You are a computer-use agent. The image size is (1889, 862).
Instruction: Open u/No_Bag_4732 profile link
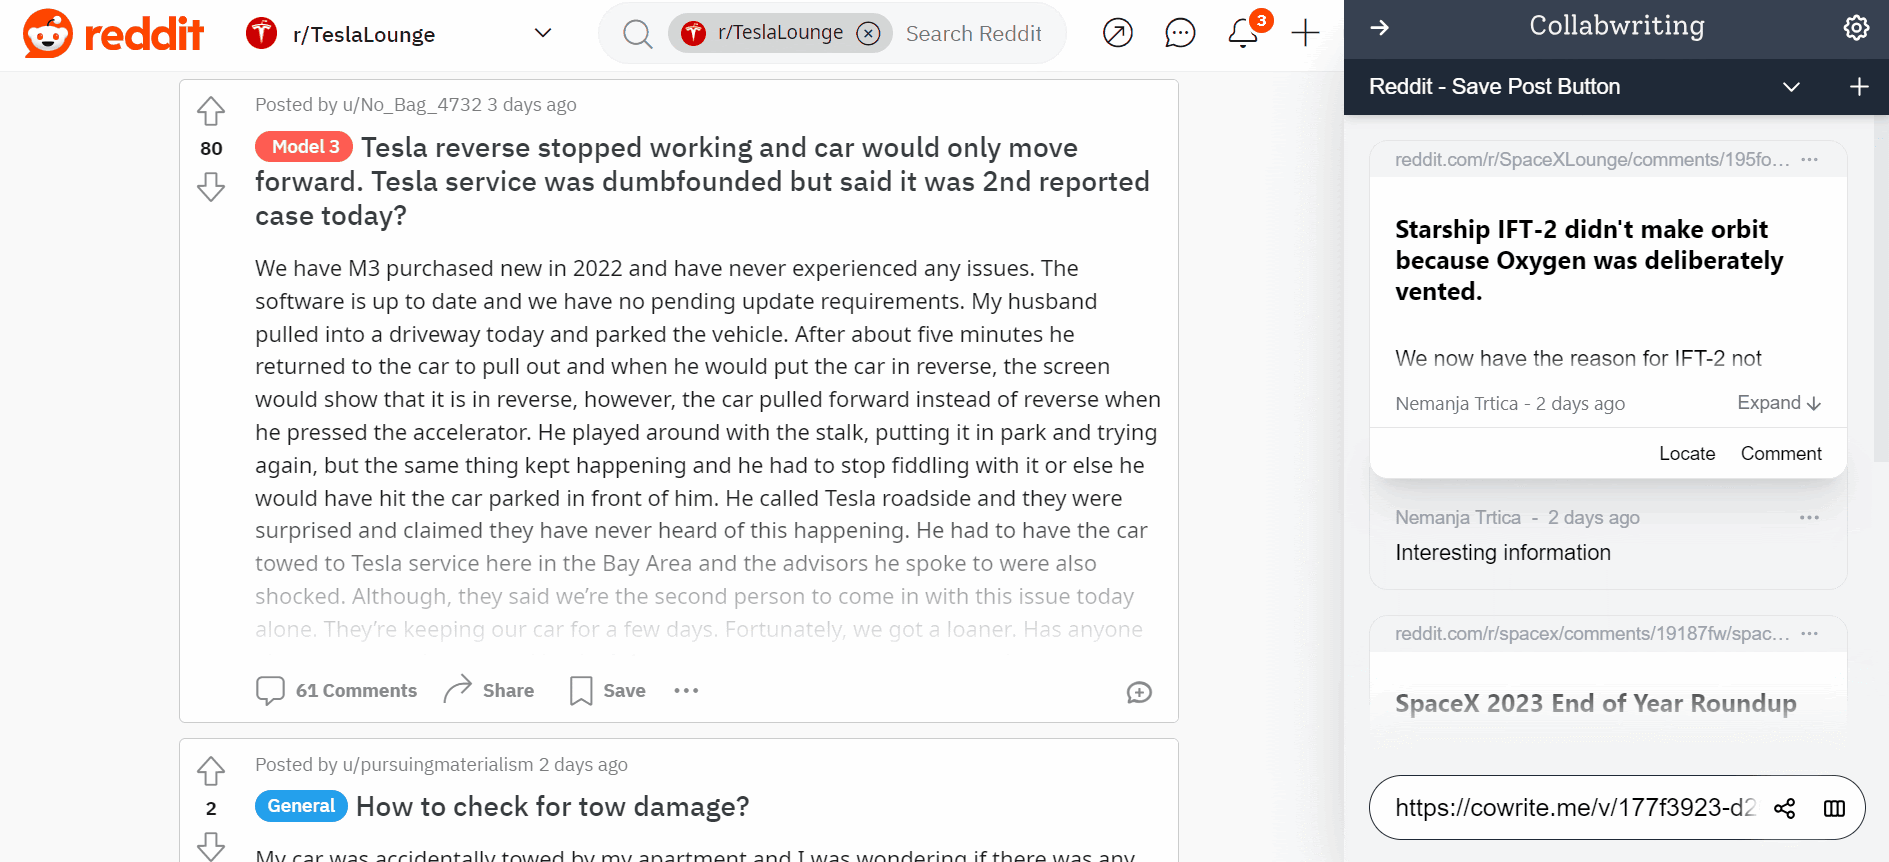coord(412,105)
